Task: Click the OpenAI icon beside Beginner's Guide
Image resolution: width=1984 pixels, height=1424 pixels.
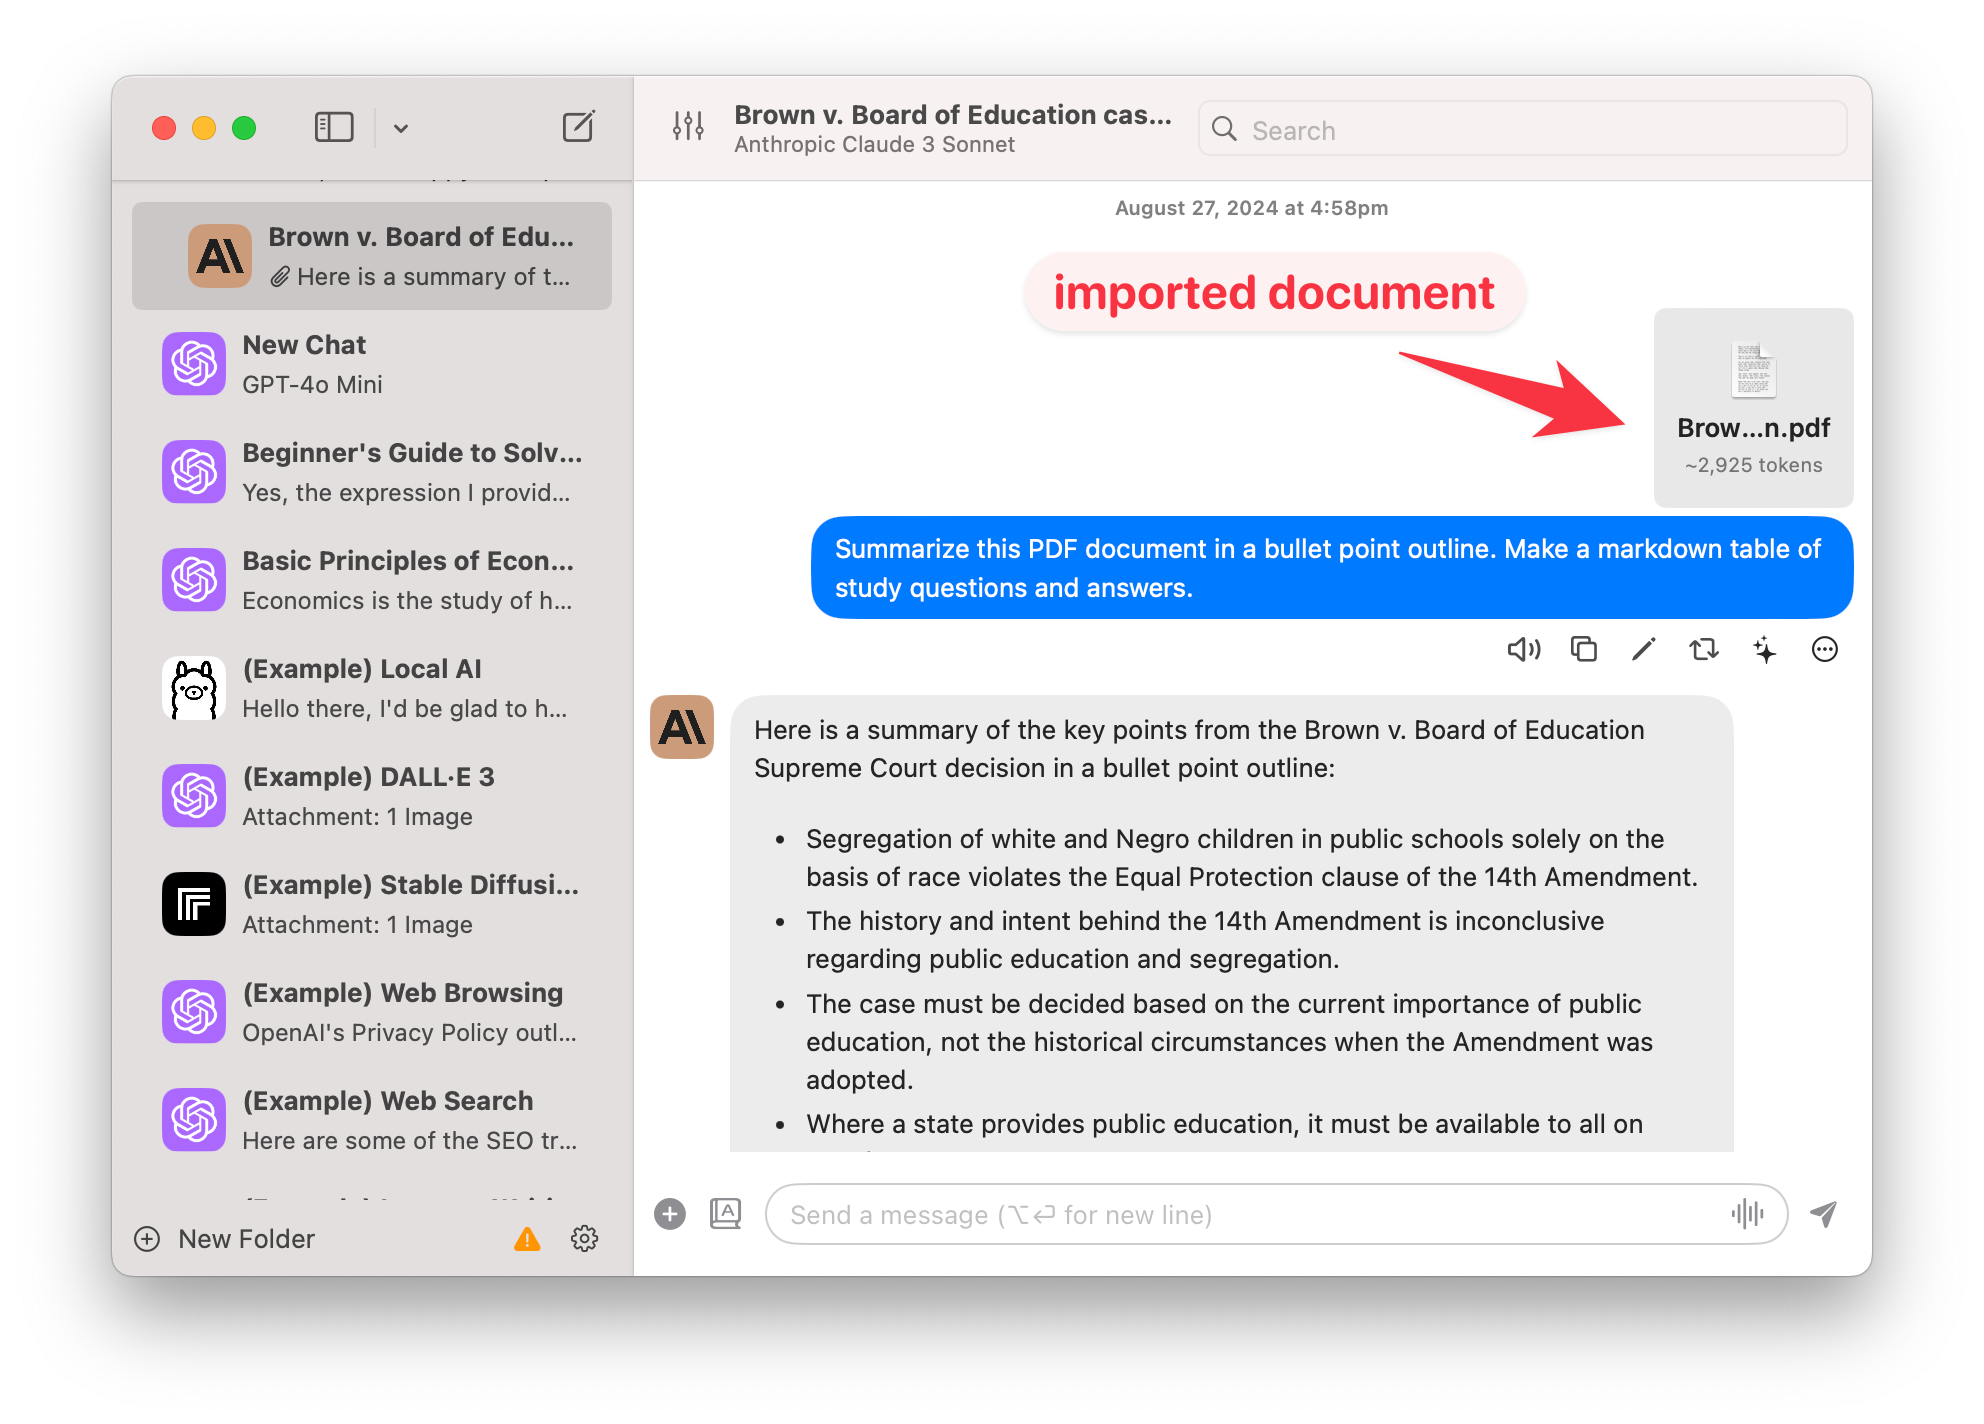Action: click(194, 472)
